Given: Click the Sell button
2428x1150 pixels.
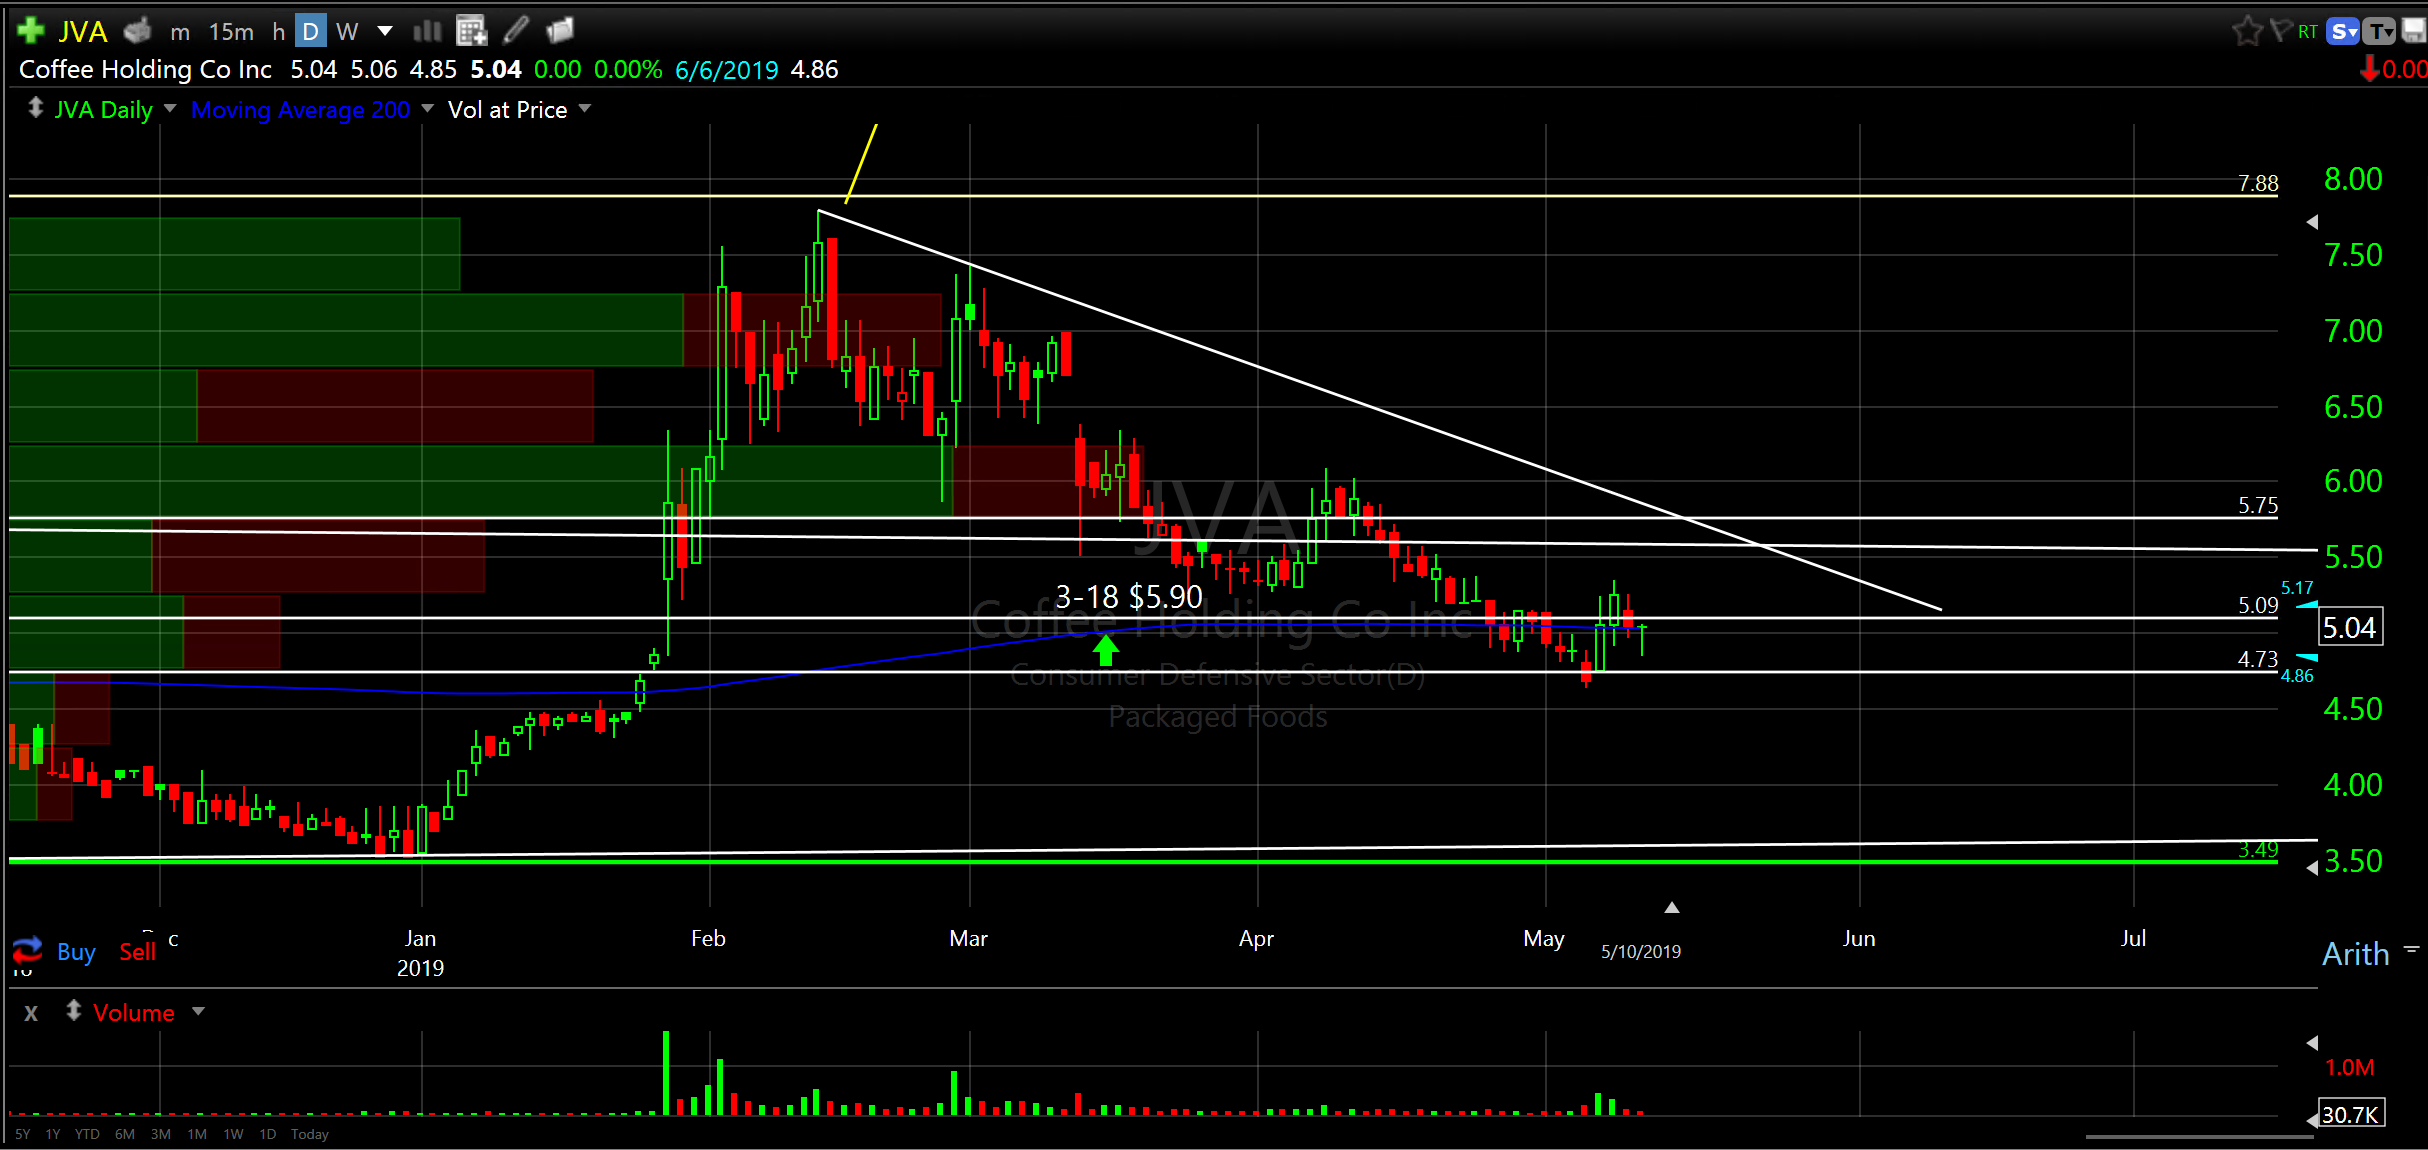Looking at the screenshot, I should tap(137, 951).
